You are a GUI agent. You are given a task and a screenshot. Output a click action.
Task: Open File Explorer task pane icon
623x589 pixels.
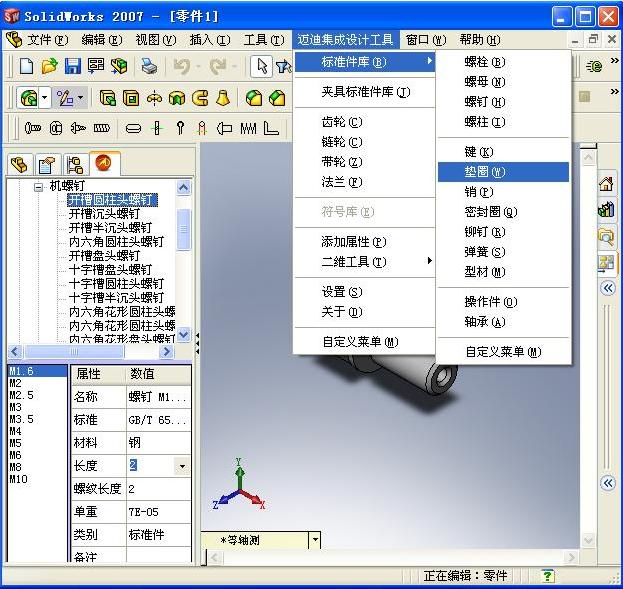click(606, 236)
